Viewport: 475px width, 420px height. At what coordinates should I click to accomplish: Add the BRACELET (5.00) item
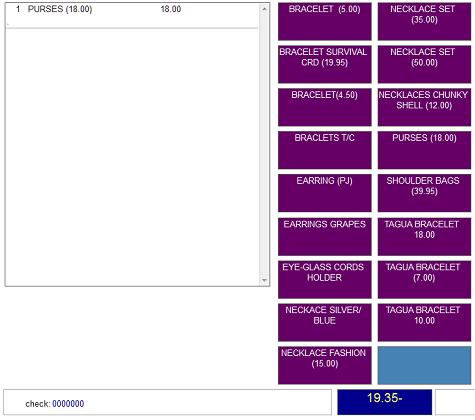point(325,22)
